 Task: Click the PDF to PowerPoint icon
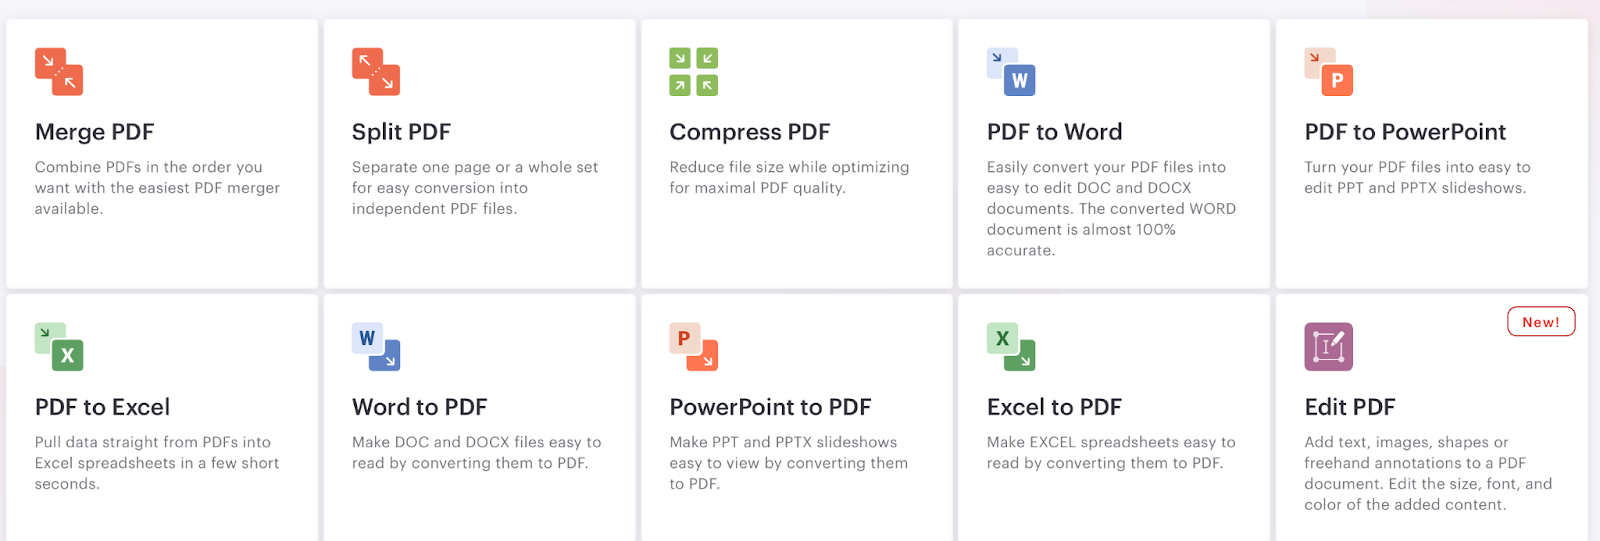coord(1329,72)
